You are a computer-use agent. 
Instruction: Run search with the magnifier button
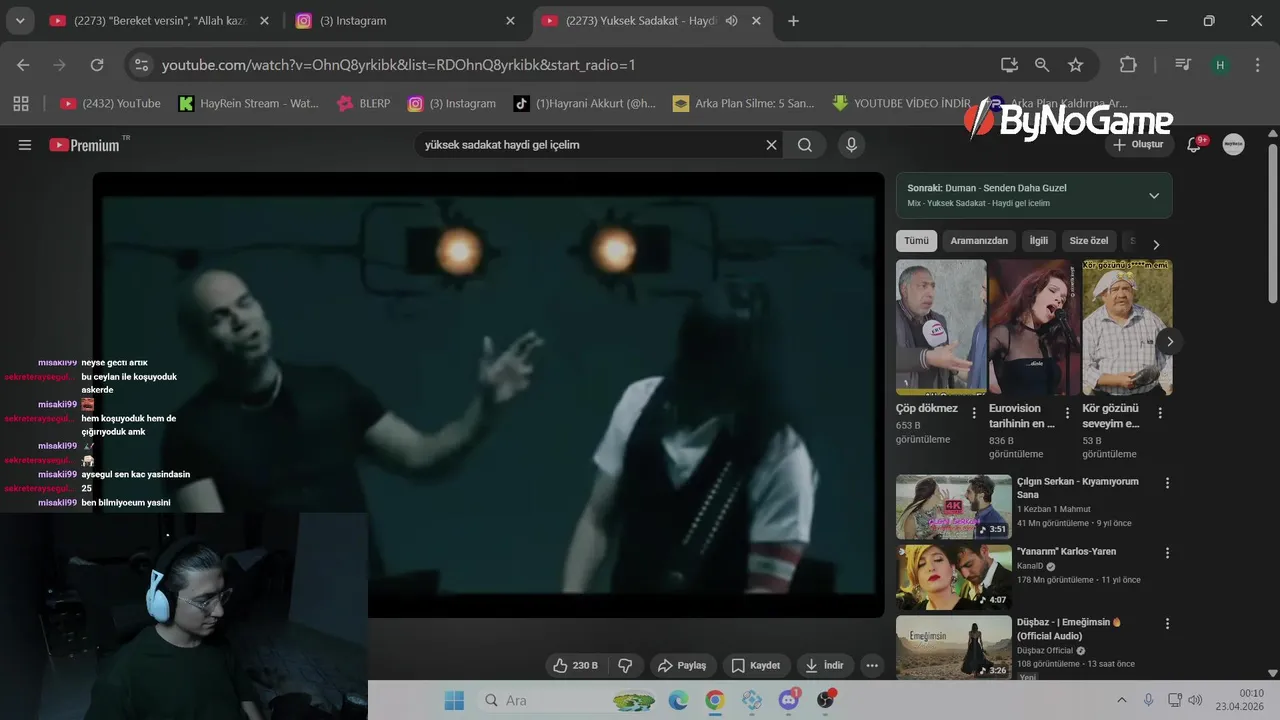[x=805, y=145]
